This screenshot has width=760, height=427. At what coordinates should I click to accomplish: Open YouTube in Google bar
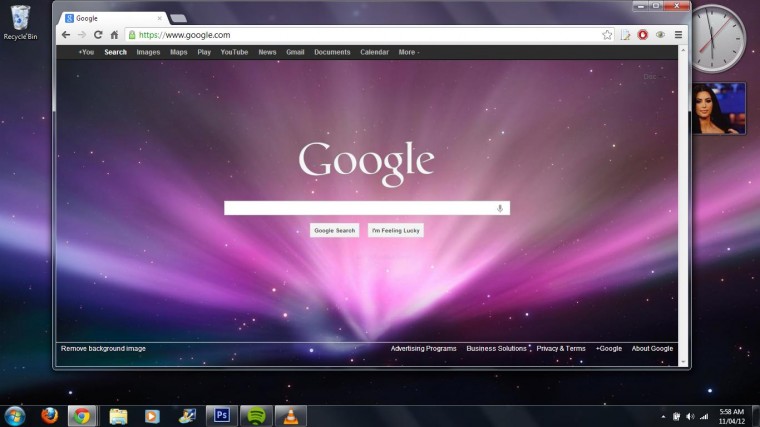[x=234, y=52]
